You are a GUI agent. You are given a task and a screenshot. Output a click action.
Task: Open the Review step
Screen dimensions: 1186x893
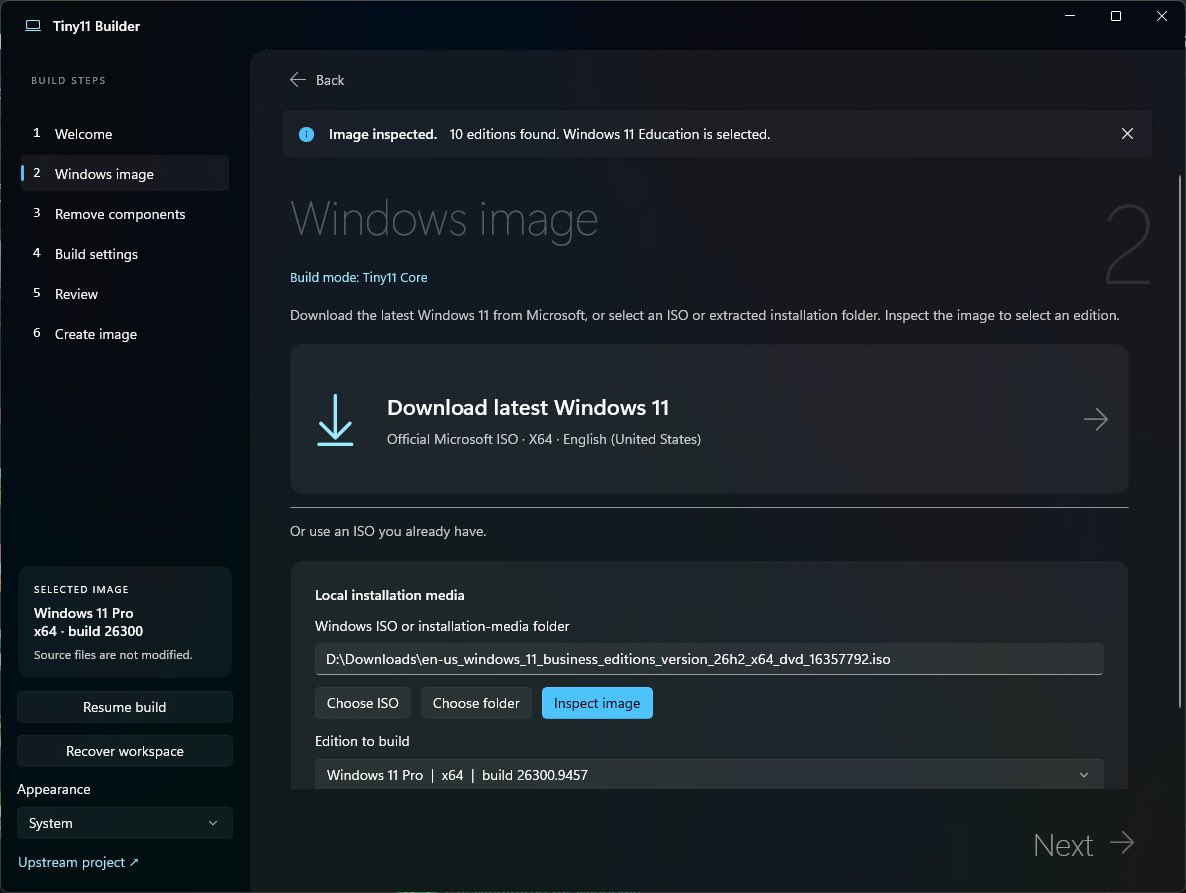coord(125,294)
